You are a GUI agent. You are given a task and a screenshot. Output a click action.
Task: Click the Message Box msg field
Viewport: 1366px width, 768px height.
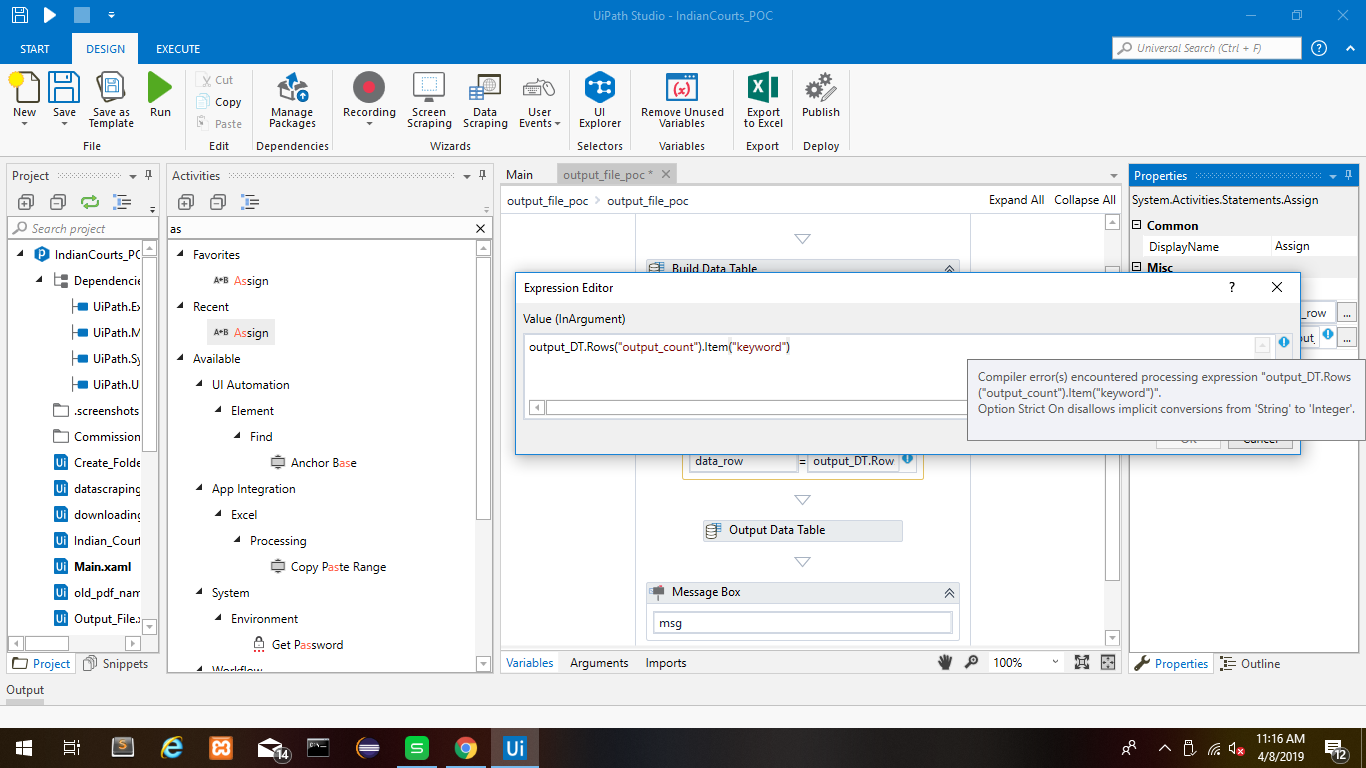pos(802,623)
